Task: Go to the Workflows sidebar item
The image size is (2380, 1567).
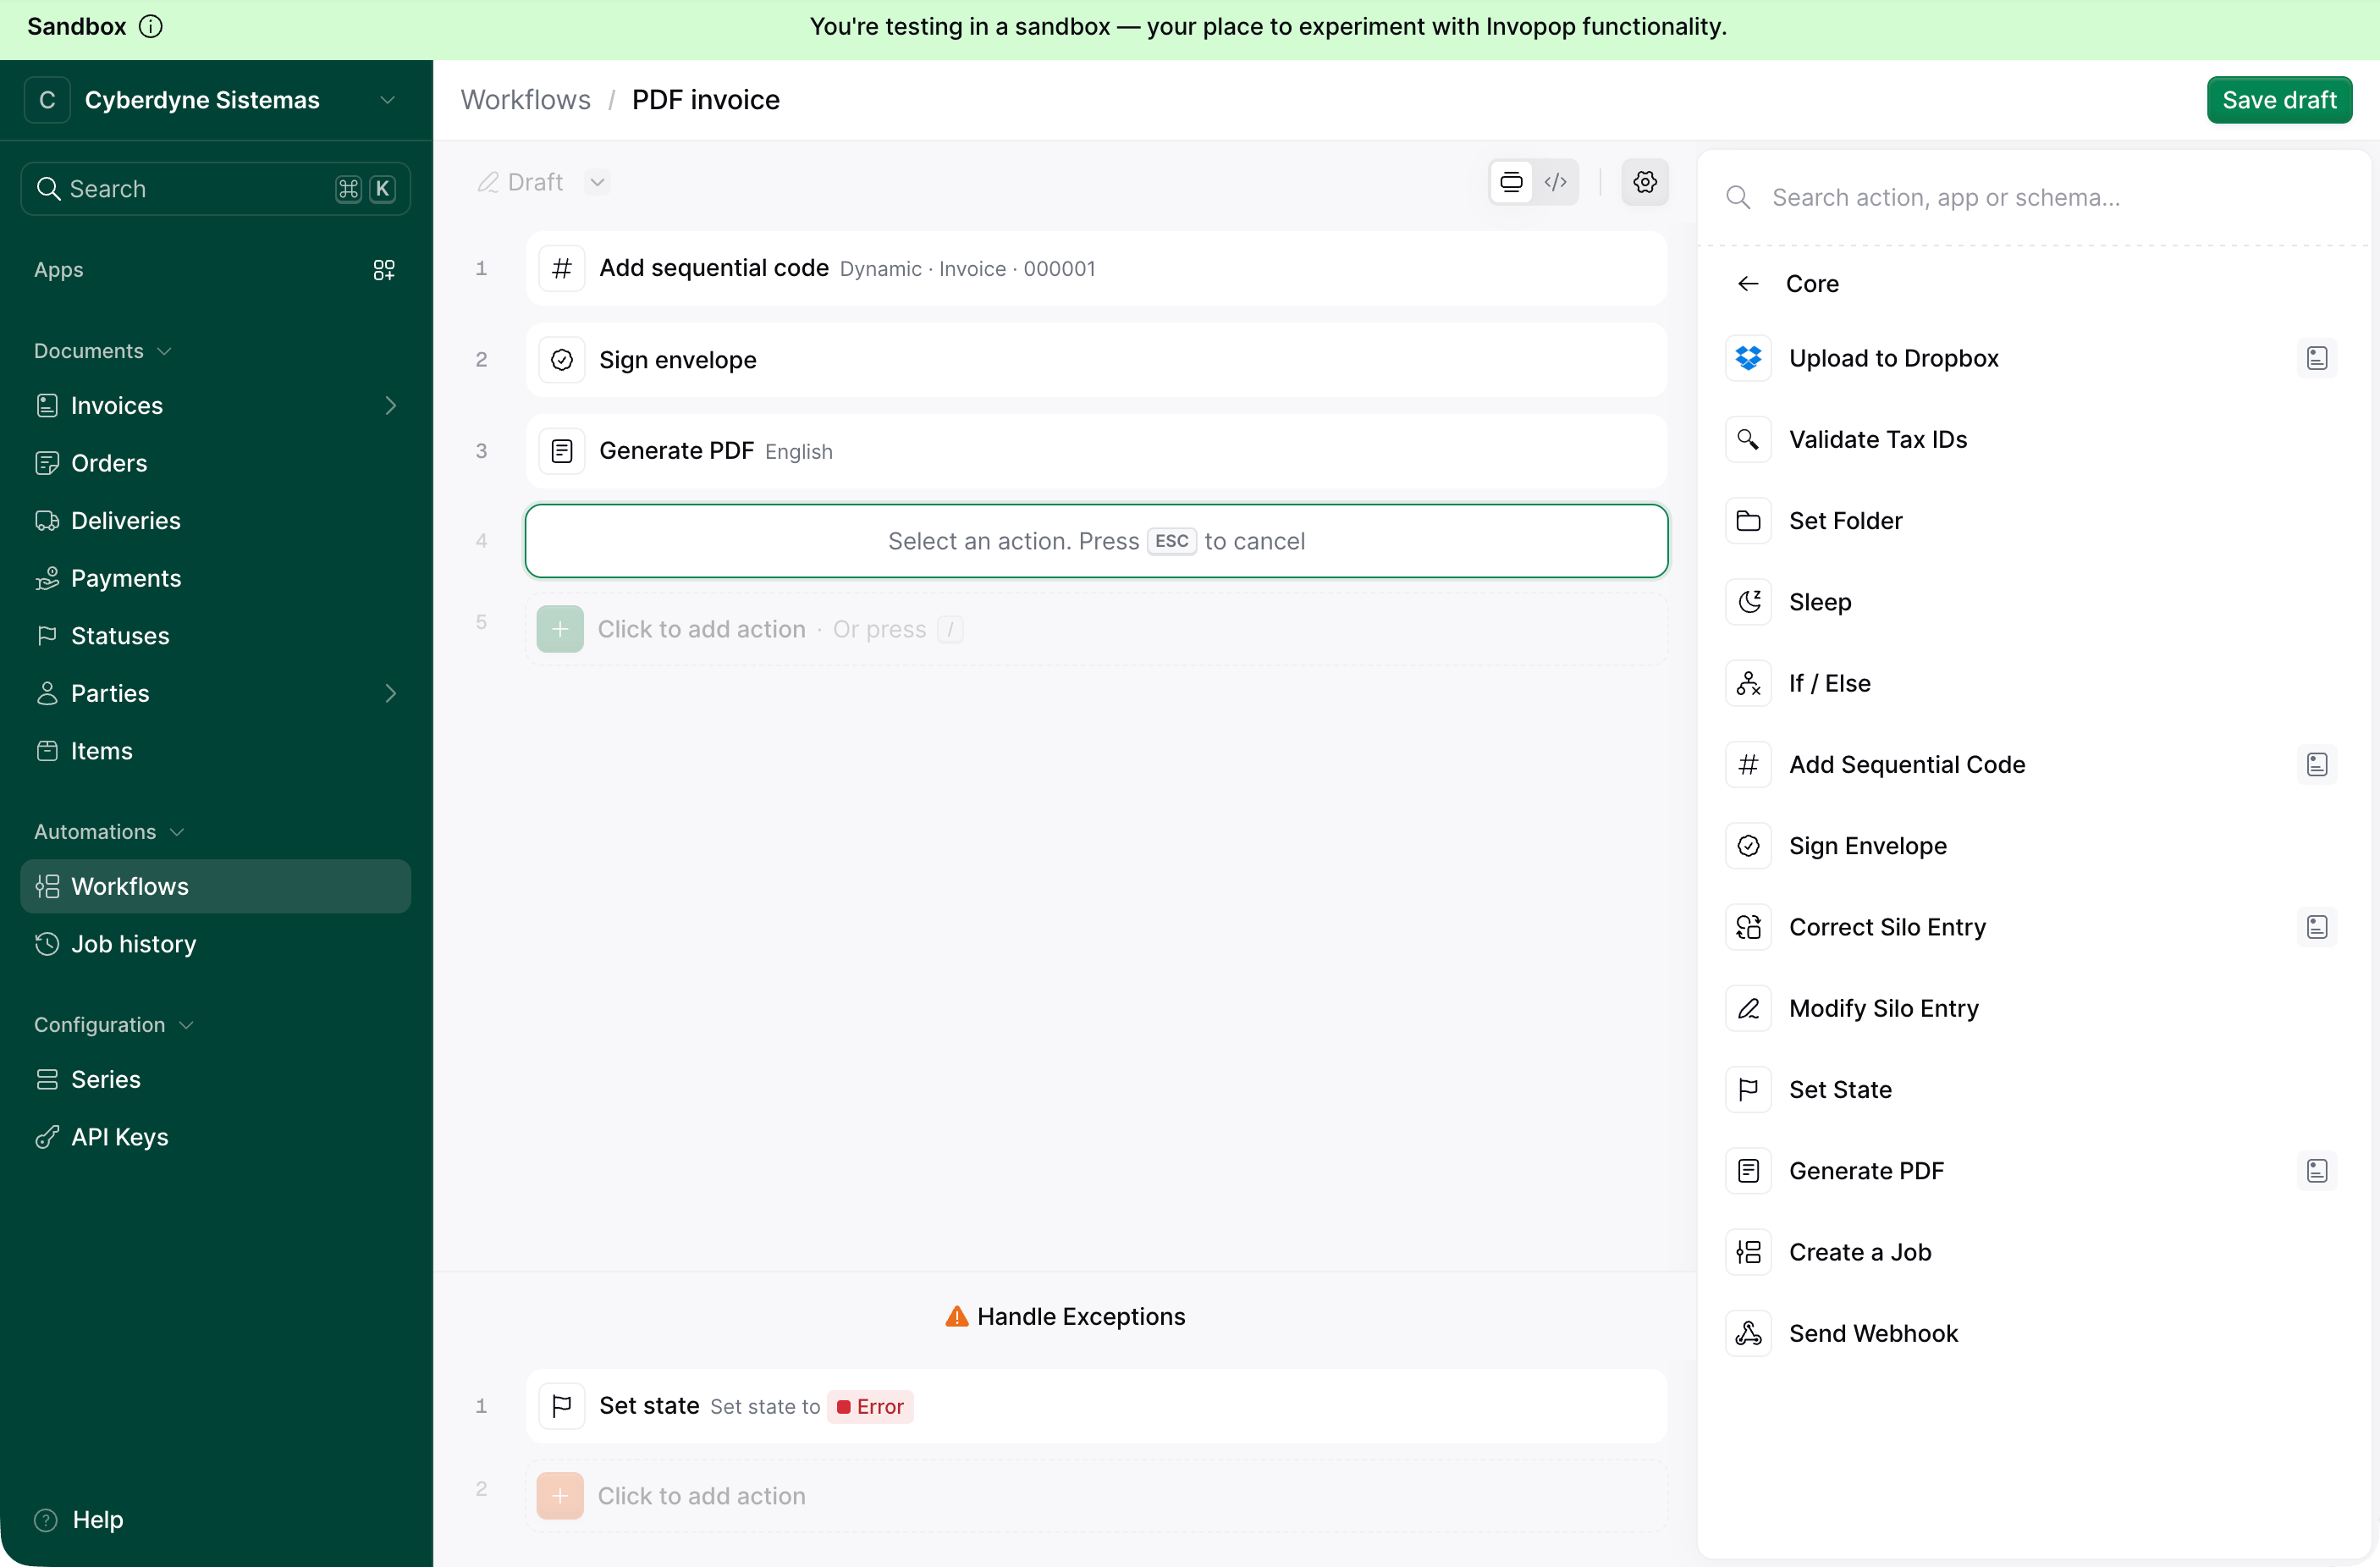Action: pos(215,886)
